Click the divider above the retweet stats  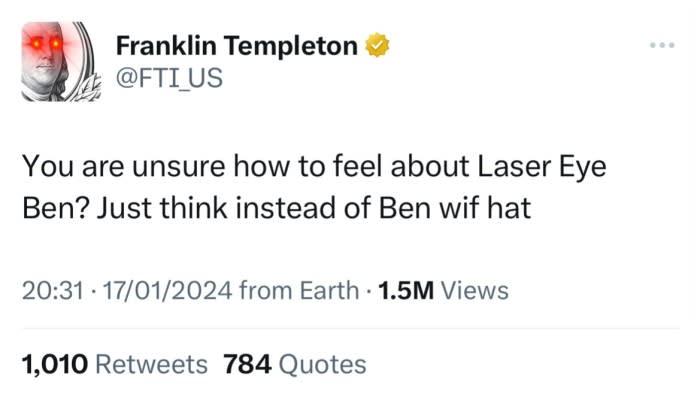(351, 329)
